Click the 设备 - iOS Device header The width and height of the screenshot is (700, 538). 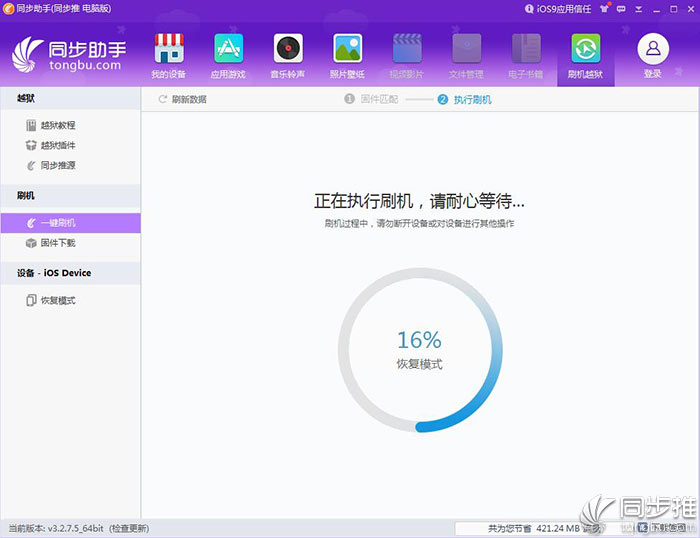tap(71, 273)
